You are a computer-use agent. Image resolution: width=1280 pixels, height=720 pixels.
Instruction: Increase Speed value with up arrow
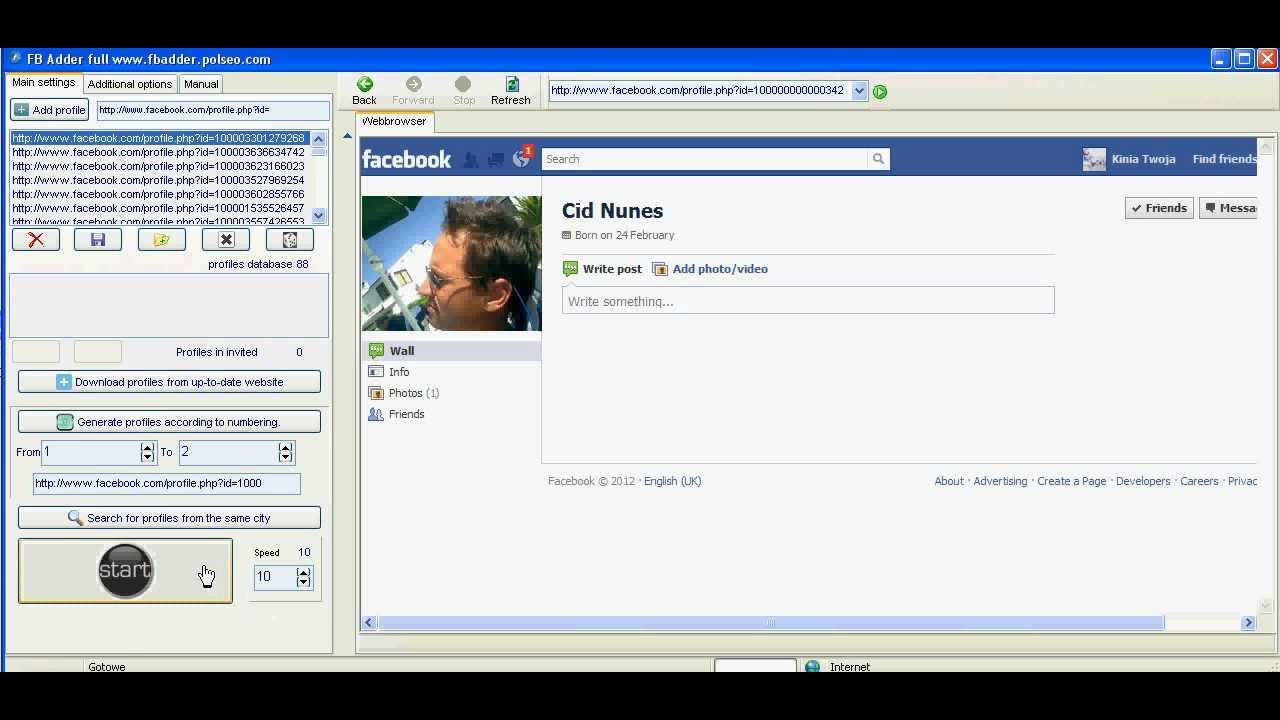click(304, 572)
